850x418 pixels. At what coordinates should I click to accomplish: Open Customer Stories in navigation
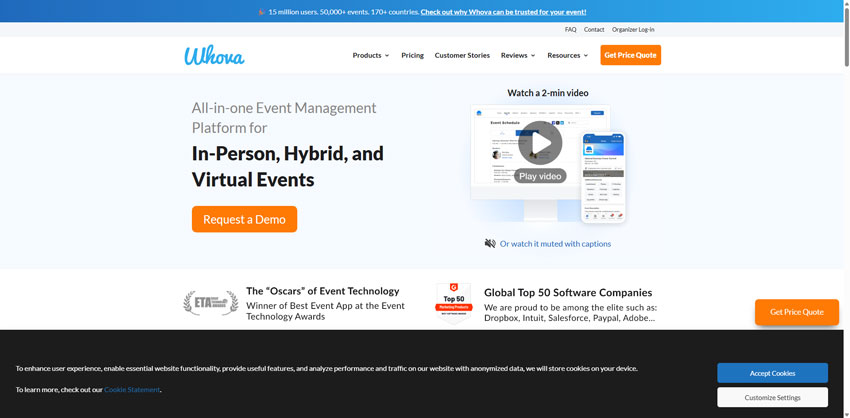tap(462, 55)
